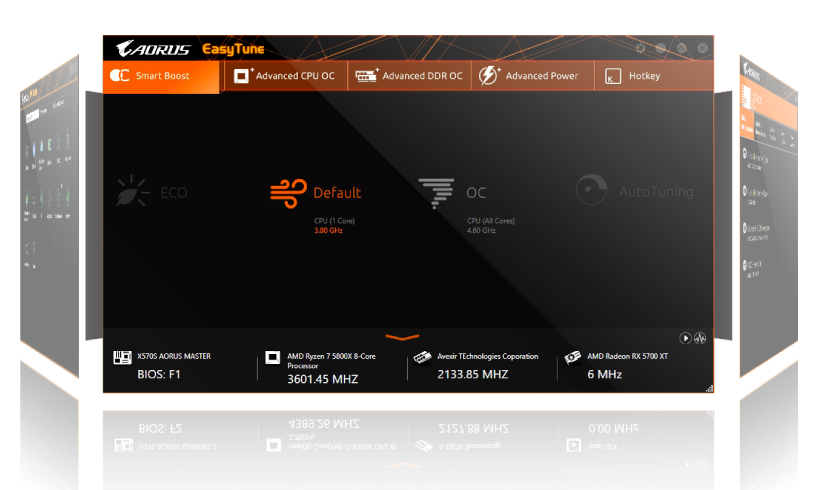Click the 3601.45 MHZ CPU frequency readout
Image resolution: width=816 pixels, height=490 pixels.
click(x=322, y=379)
